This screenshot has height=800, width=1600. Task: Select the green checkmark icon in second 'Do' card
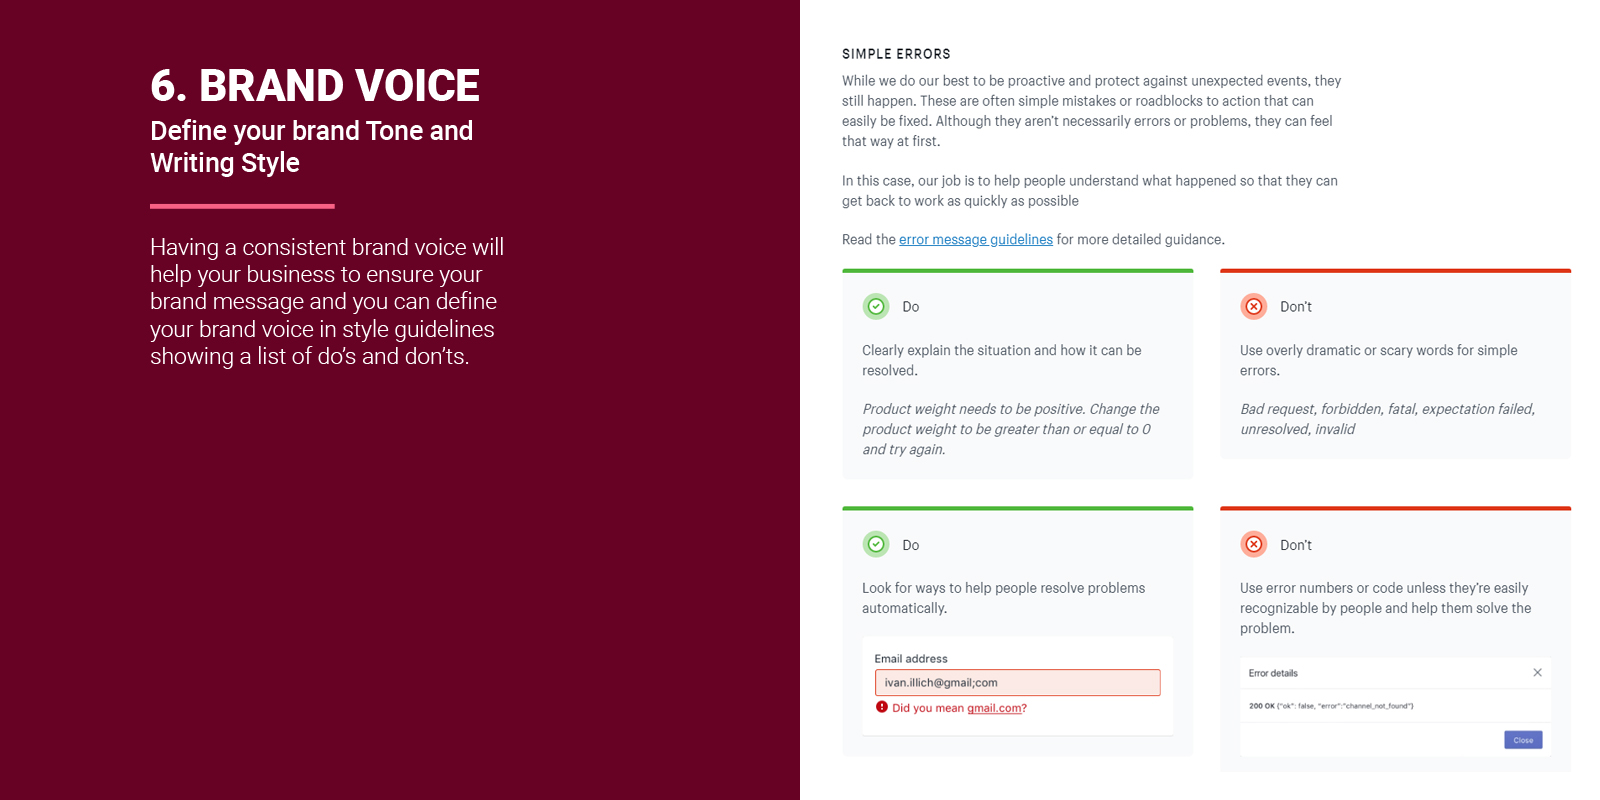(877, 544)
